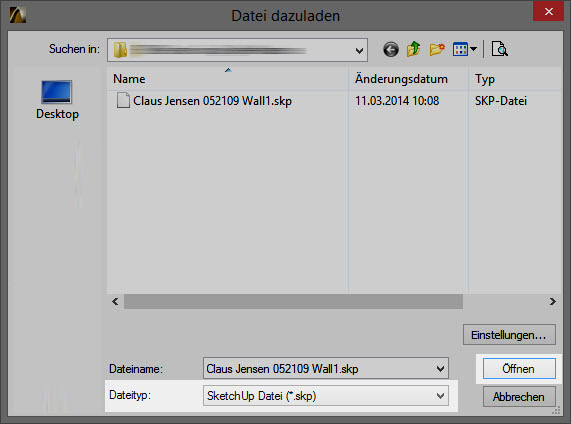Click the horizontal scrollbar right arrow
The height and width of the screenshot is (424, 571).
point(552,302)
